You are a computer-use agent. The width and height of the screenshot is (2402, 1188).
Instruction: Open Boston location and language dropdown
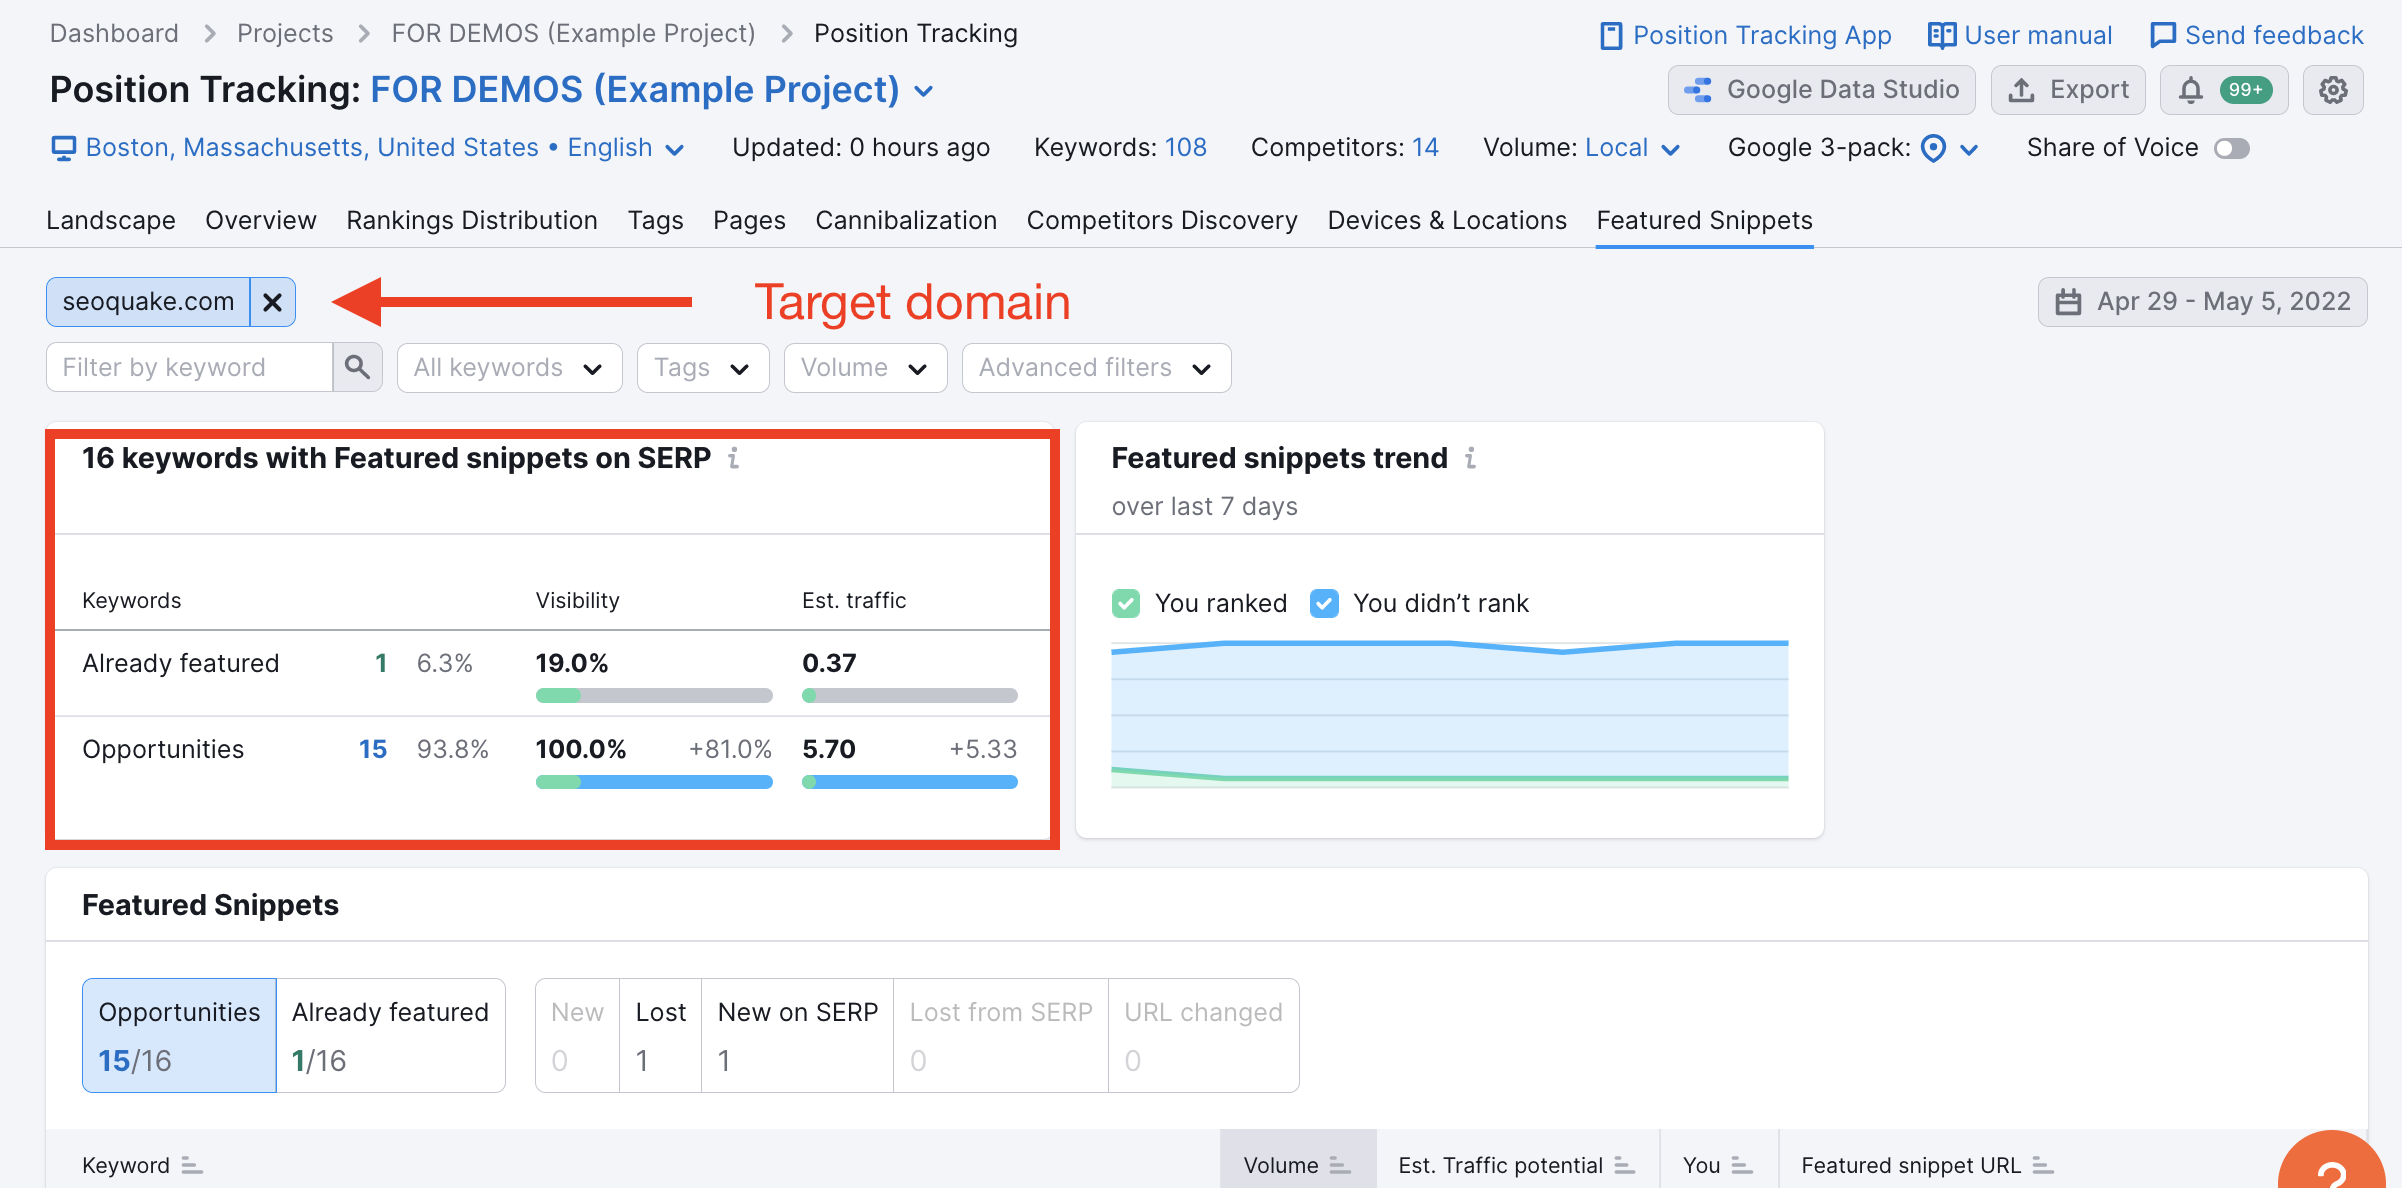pos(368,148)
